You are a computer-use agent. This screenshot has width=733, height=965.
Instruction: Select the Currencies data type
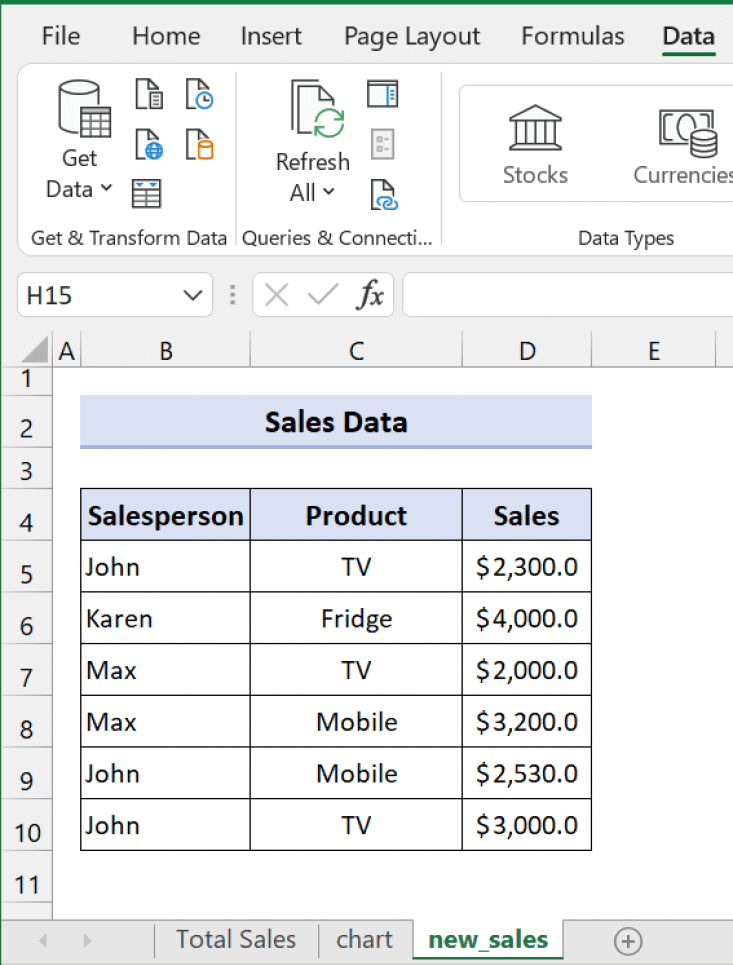coord(686,145)
